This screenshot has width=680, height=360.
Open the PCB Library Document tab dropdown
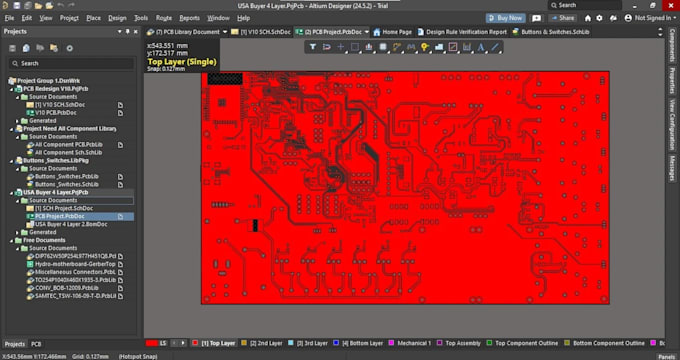[225, 32]
